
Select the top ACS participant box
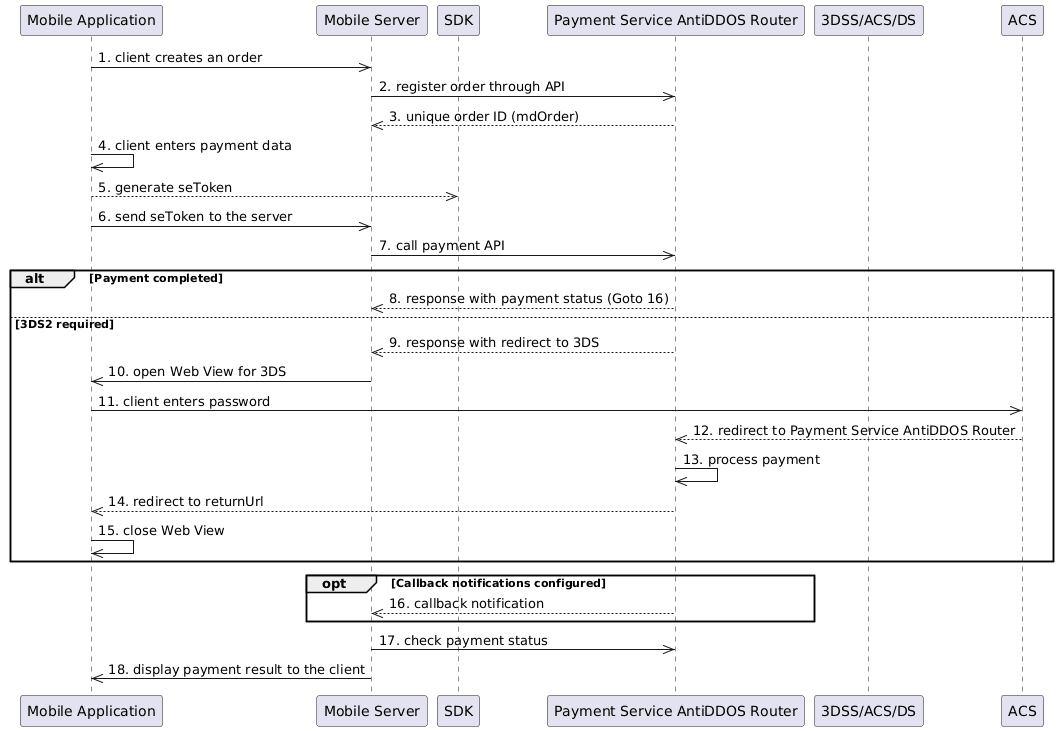[1022, 20]
